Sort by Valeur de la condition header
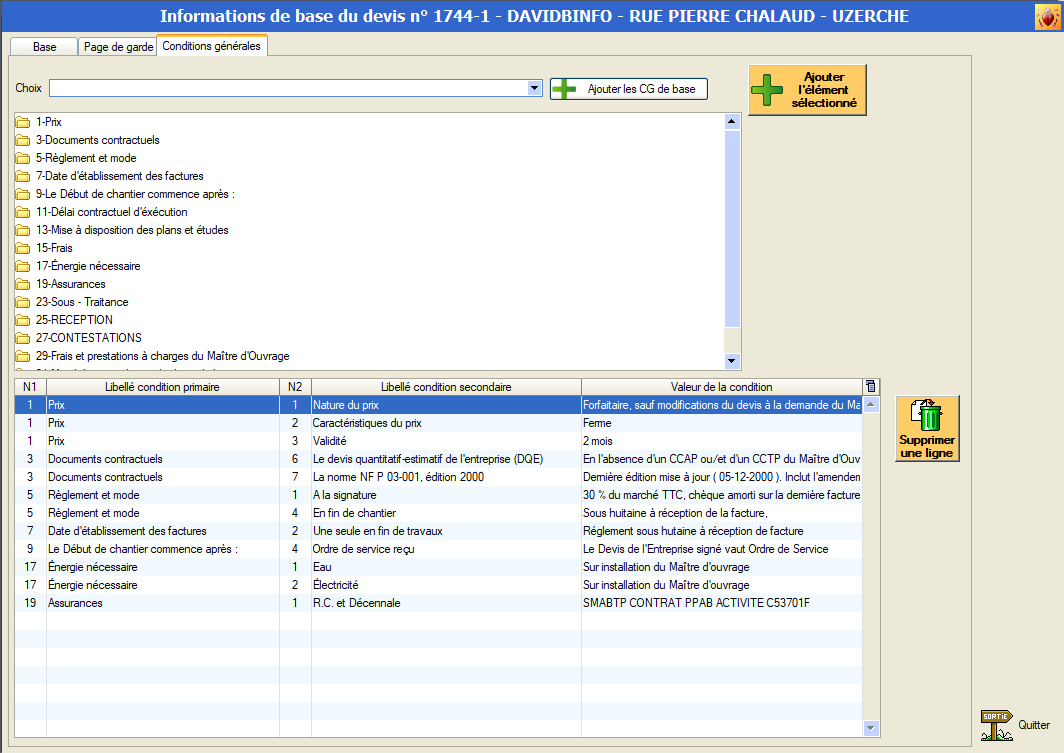Screen dimensions: 1064x753 click(x=720, y=387)
